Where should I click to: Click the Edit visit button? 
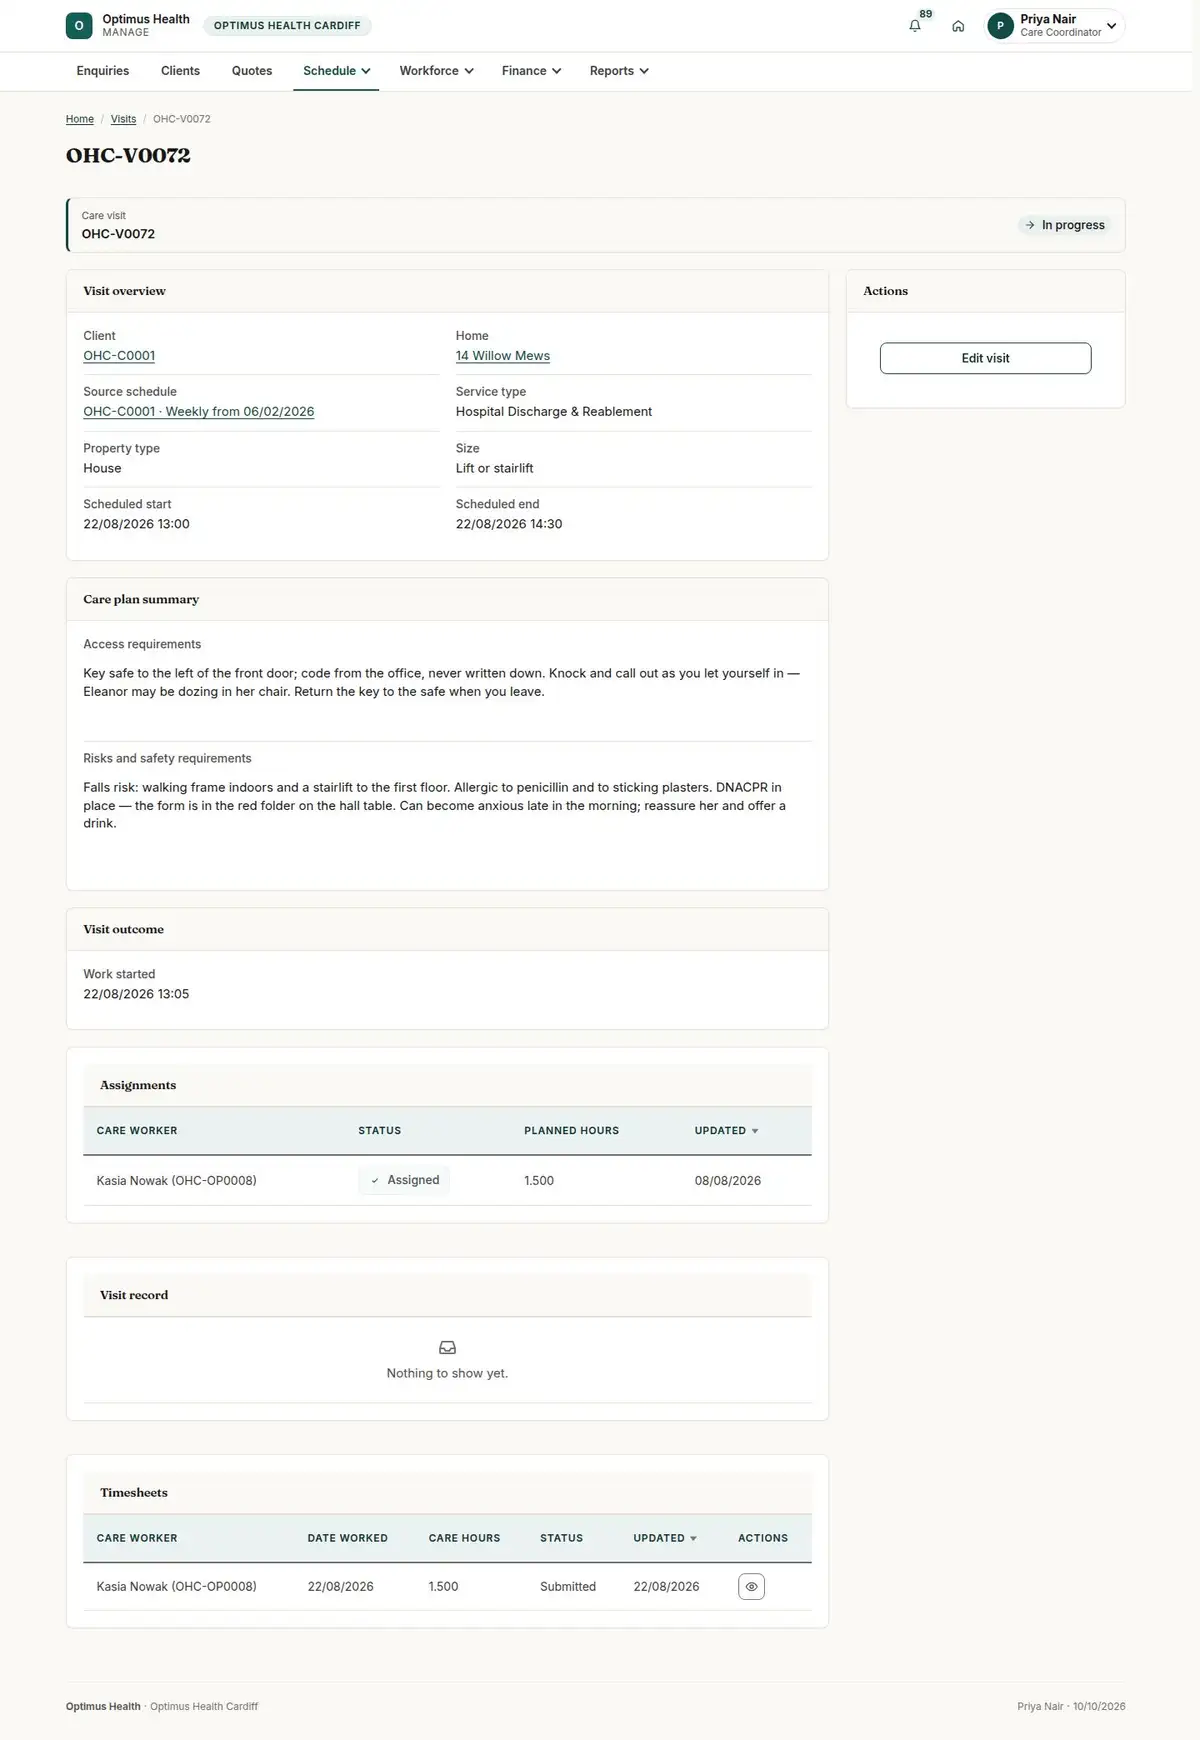(x=985, y=358)
